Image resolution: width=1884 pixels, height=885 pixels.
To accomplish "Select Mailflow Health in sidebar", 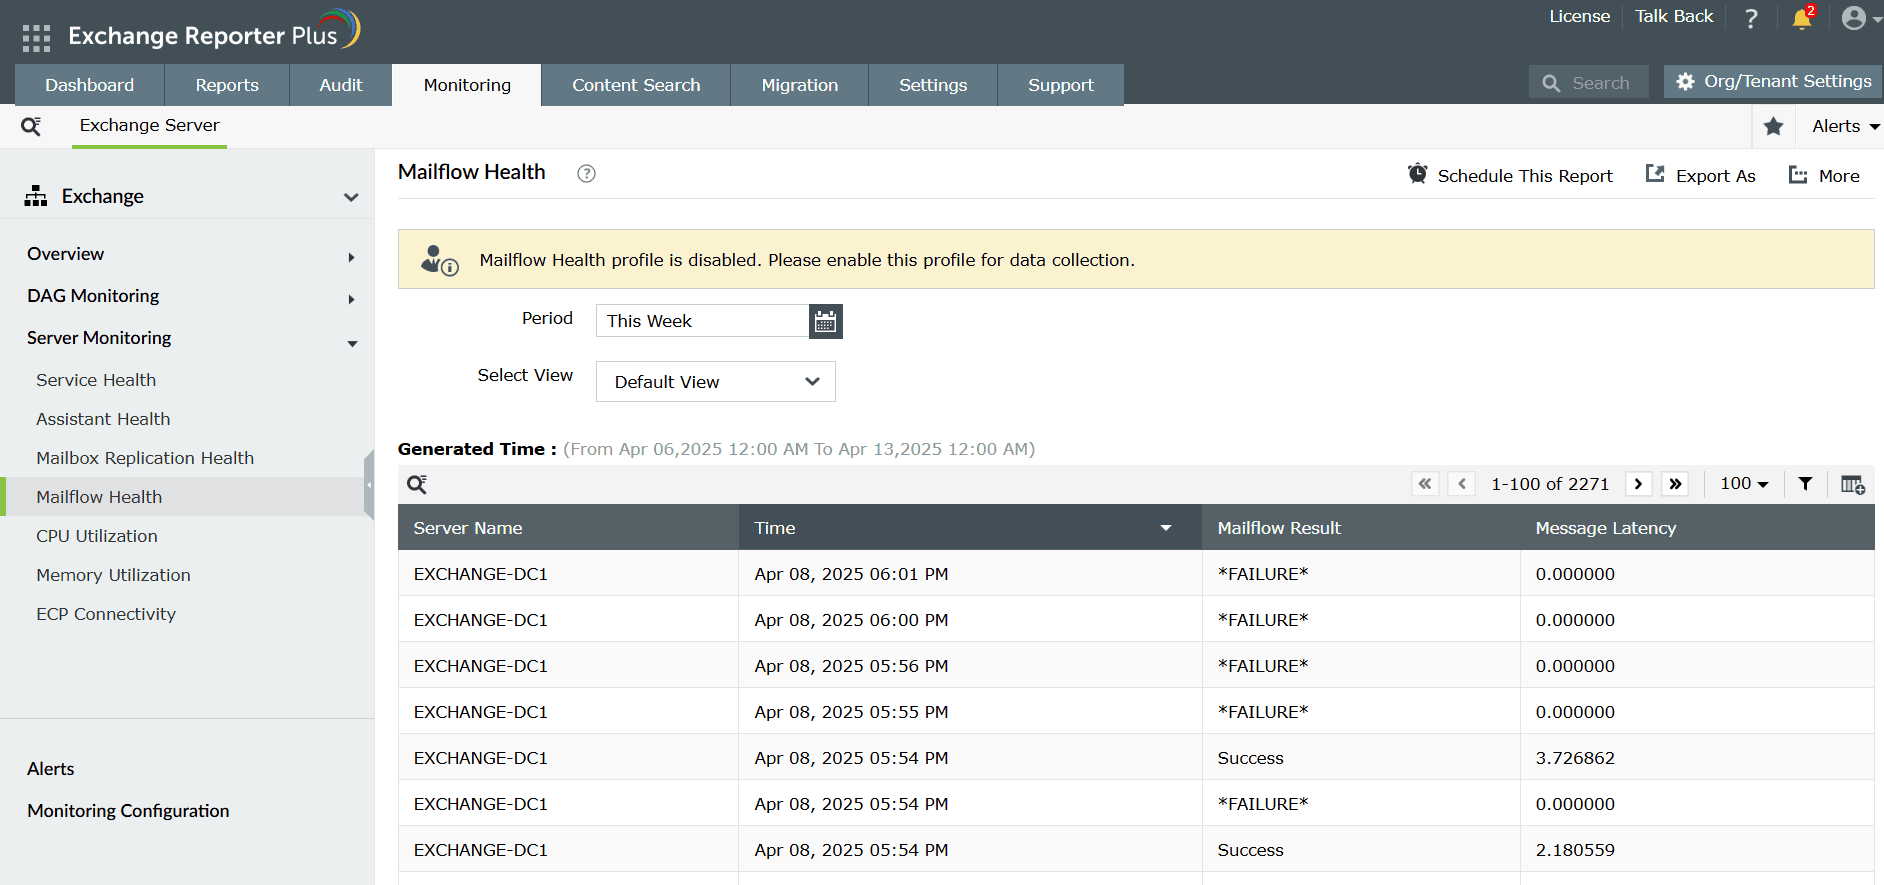I will [99, 497].
